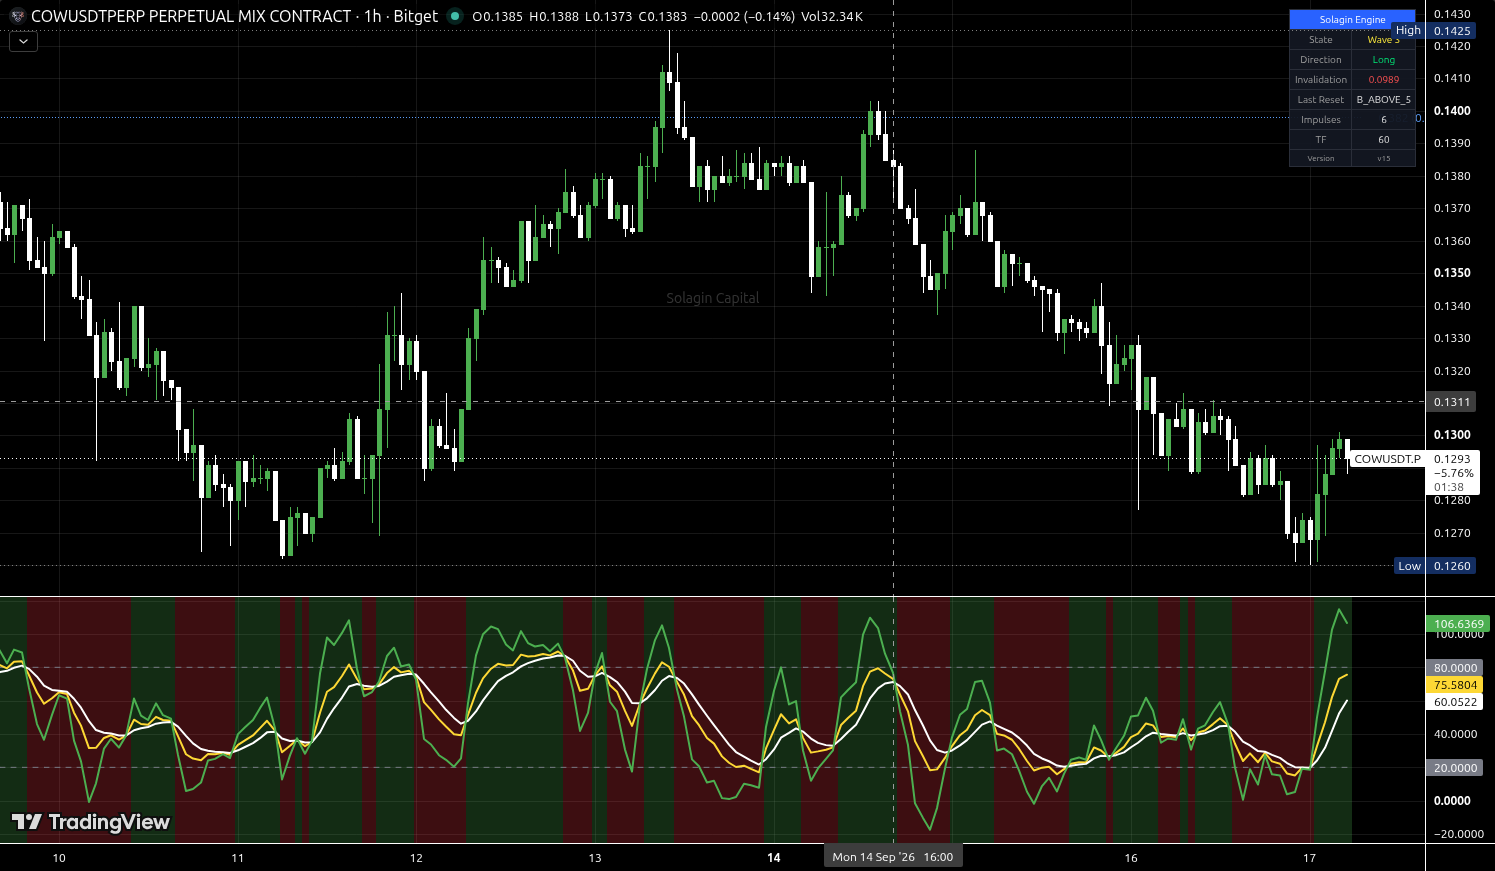Click the white 60.0522 indicator value tag
Screen dimensions: 1495x871
coord(1455,702)
